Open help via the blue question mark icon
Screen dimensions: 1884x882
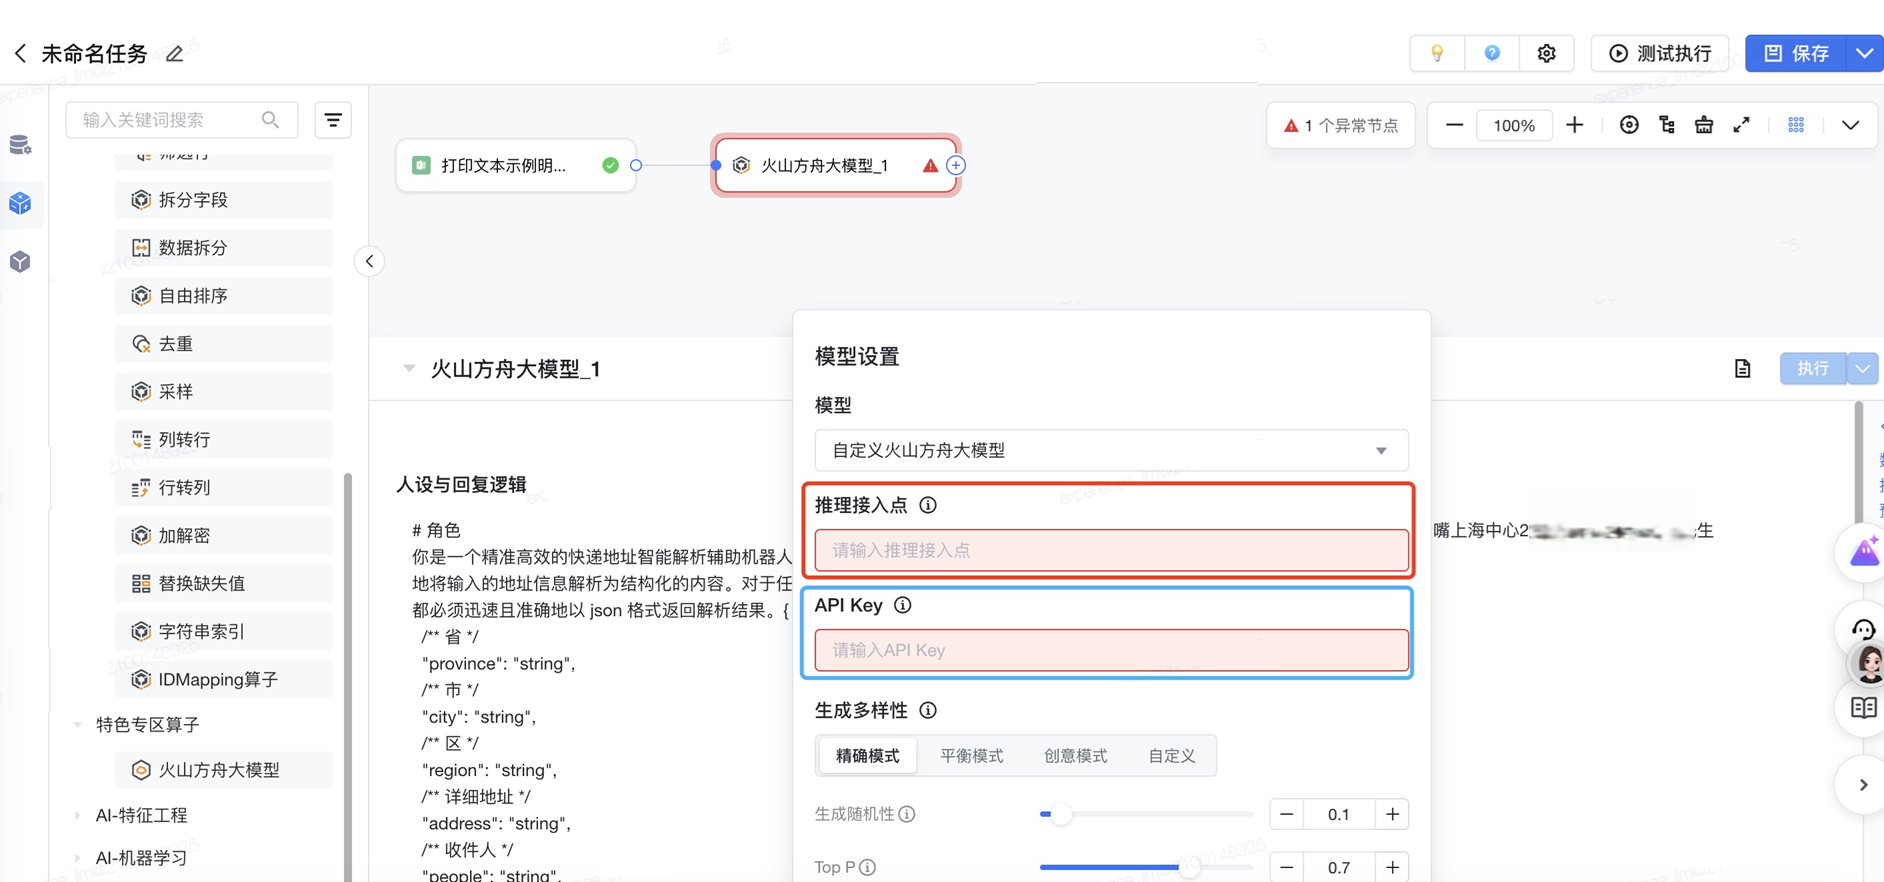coord(1492,54)
